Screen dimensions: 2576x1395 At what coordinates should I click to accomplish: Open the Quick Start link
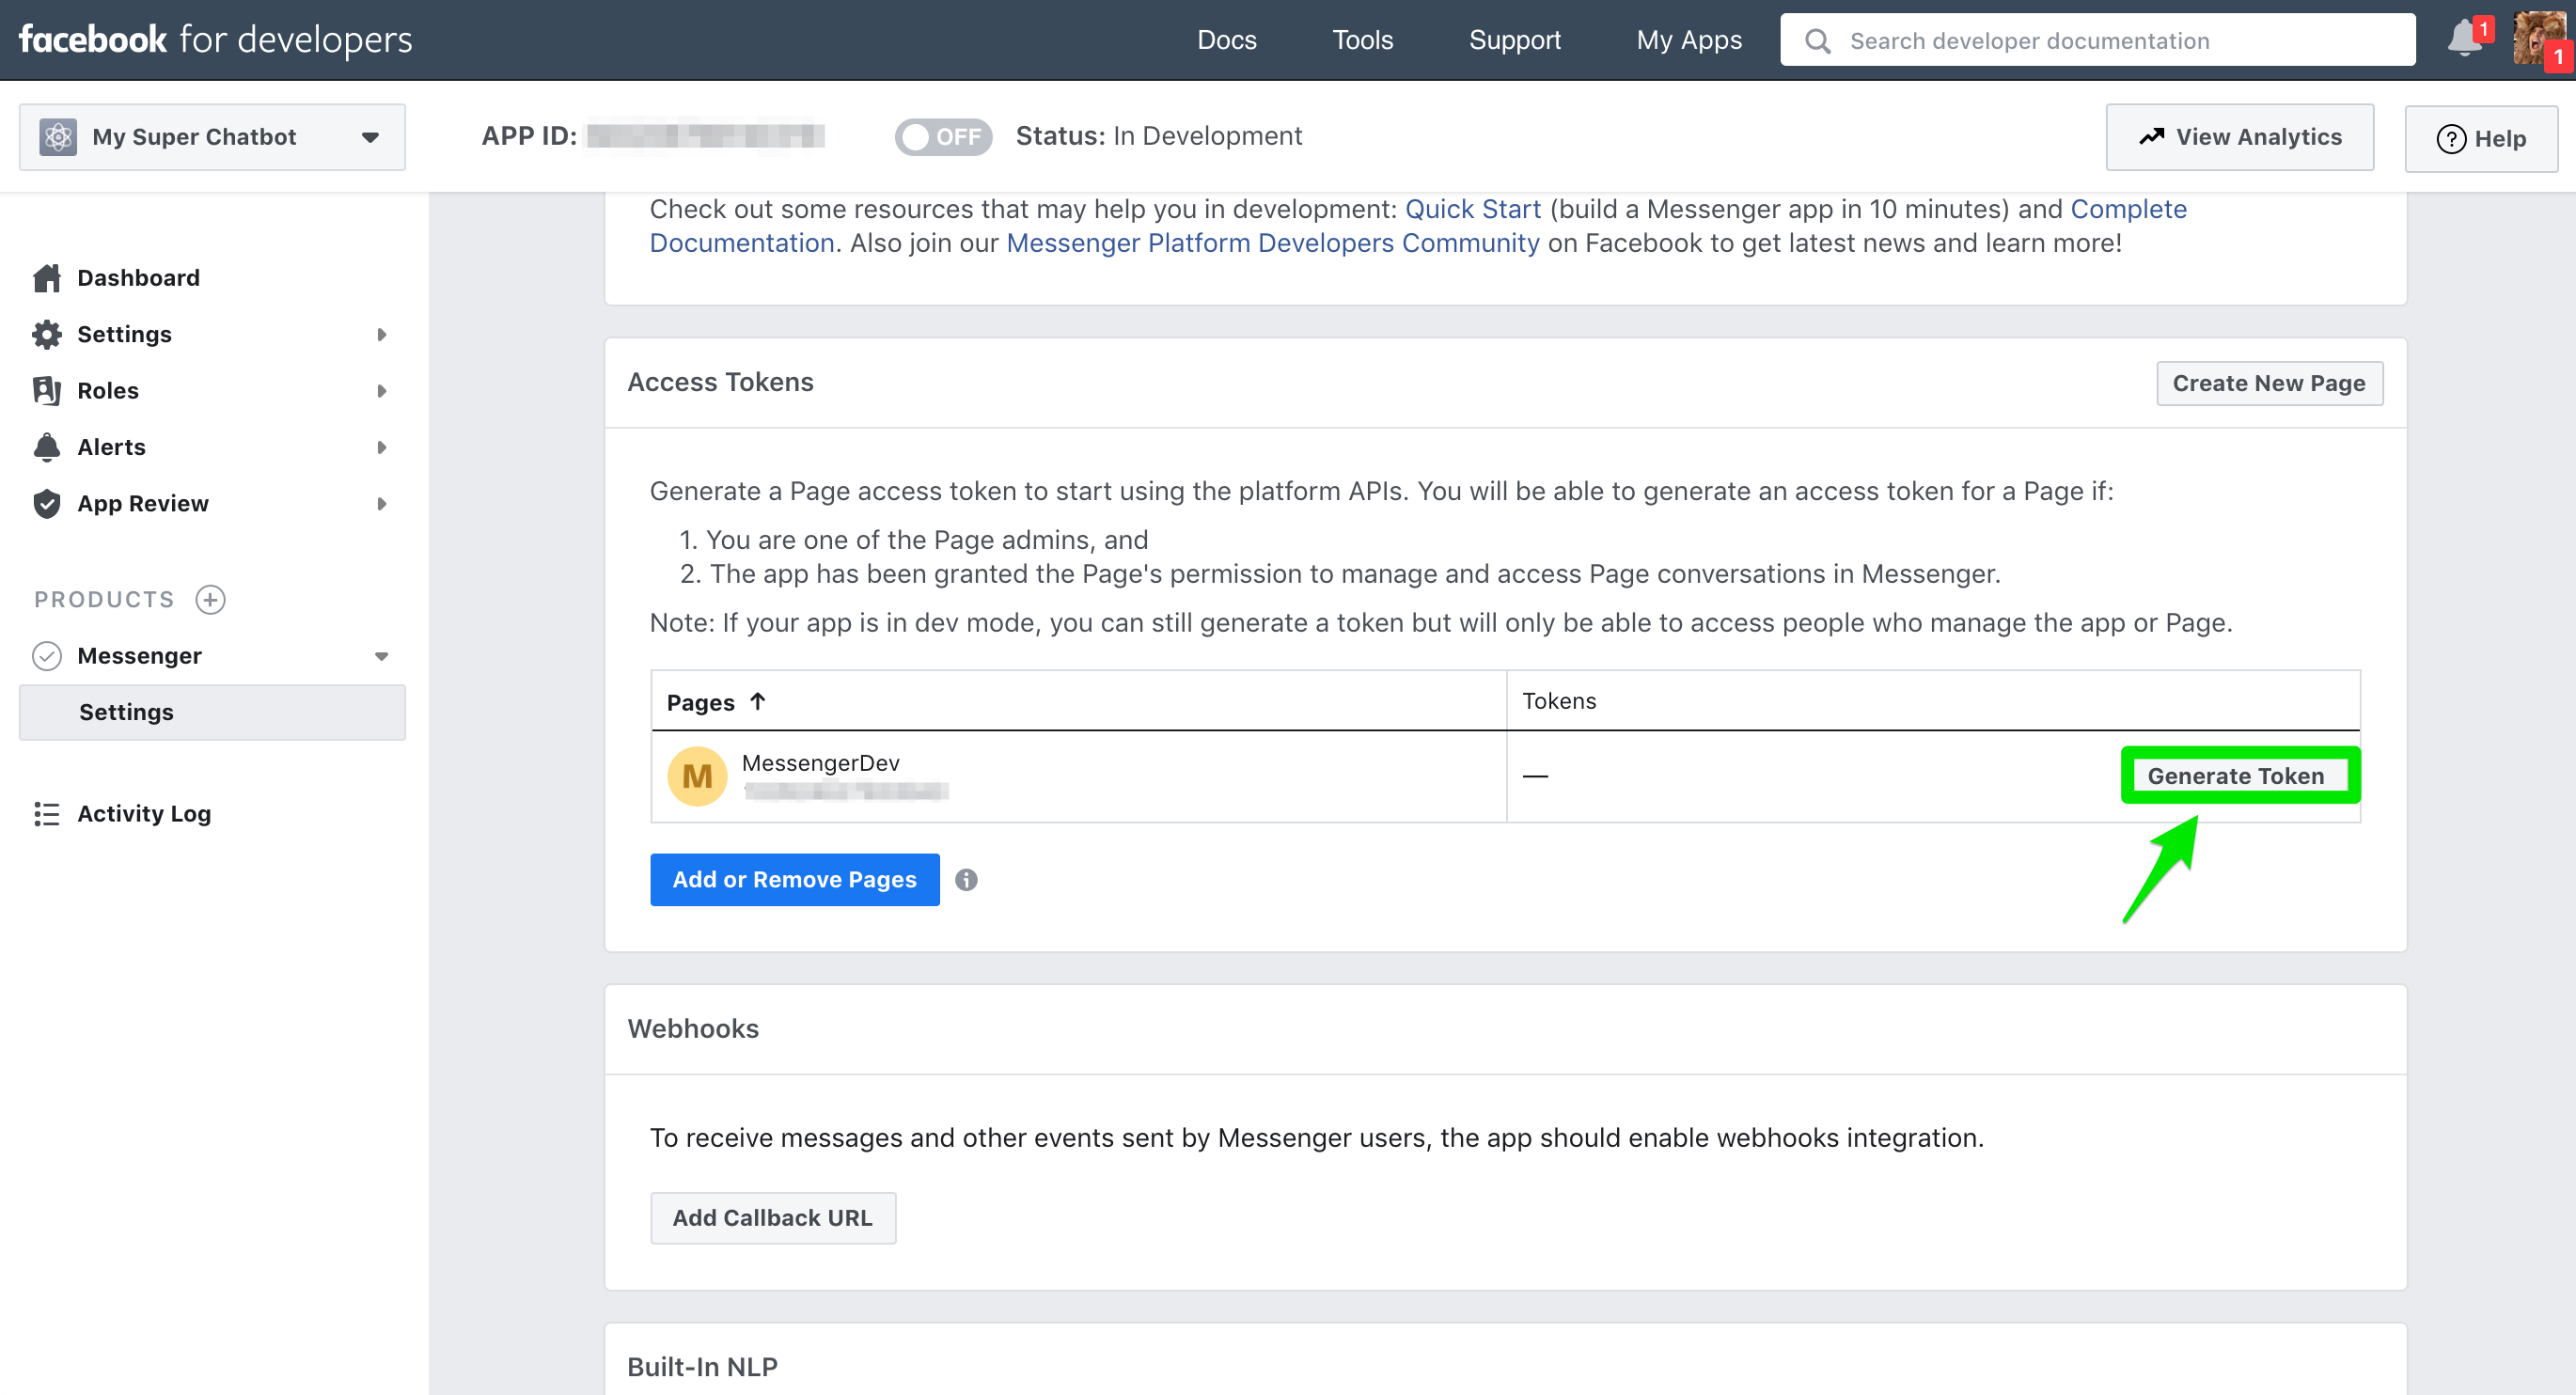[1472, 209]
